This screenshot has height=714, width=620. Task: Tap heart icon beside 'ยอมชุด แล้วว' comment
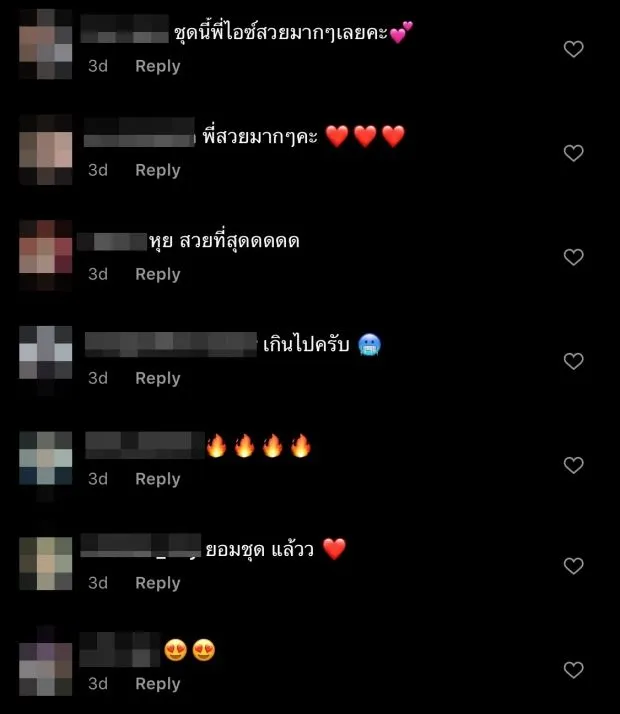click(x=574, y=566)
